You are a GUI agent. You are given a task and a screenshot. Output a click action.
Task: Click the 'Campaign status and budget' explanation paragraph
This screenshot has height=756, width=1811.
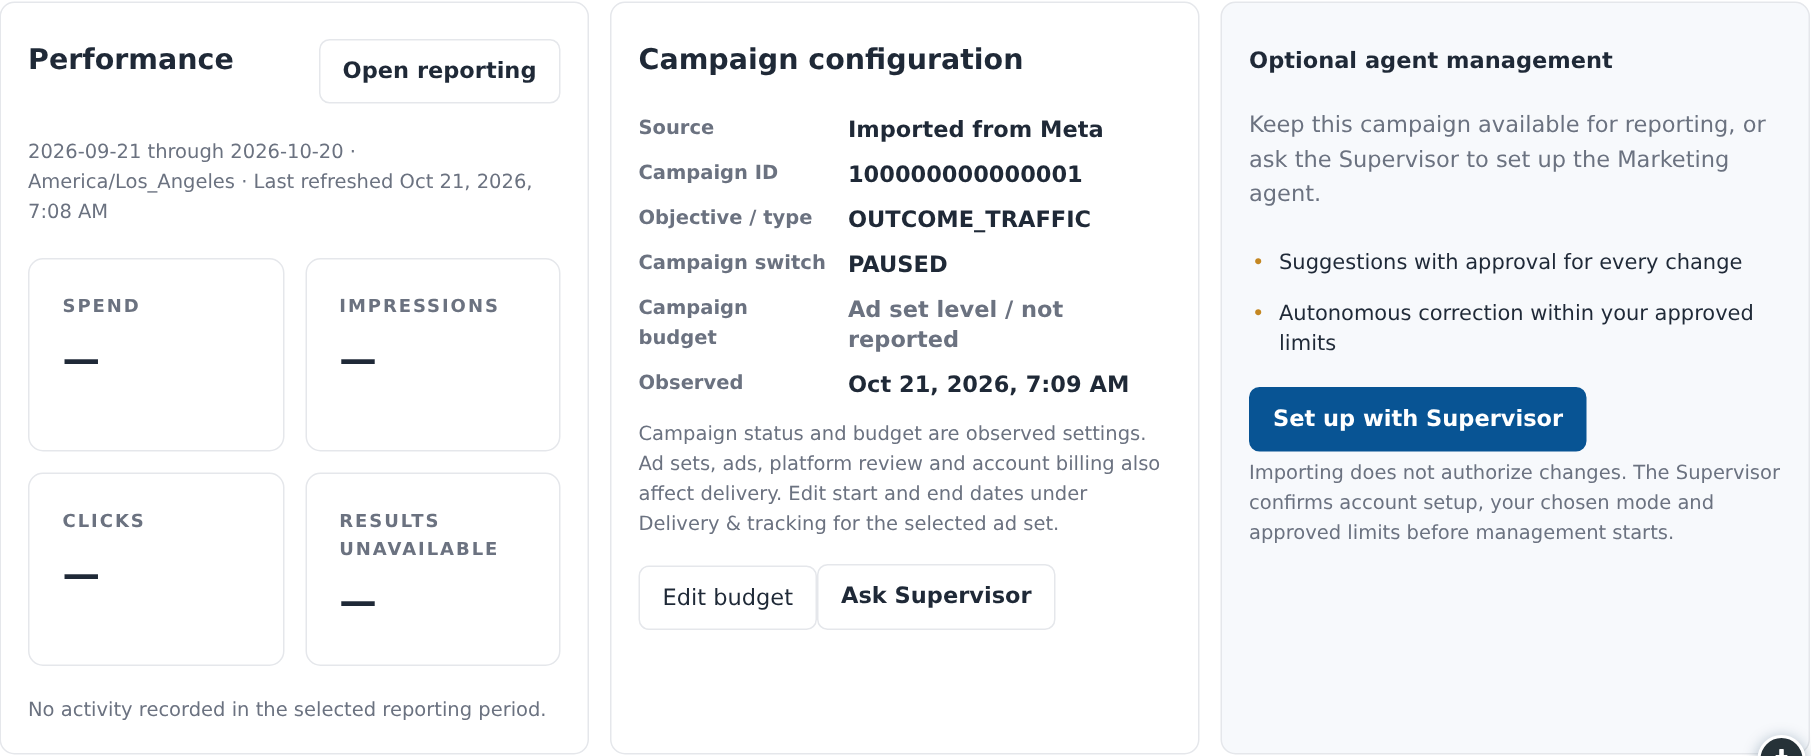(x=899, y=478)
